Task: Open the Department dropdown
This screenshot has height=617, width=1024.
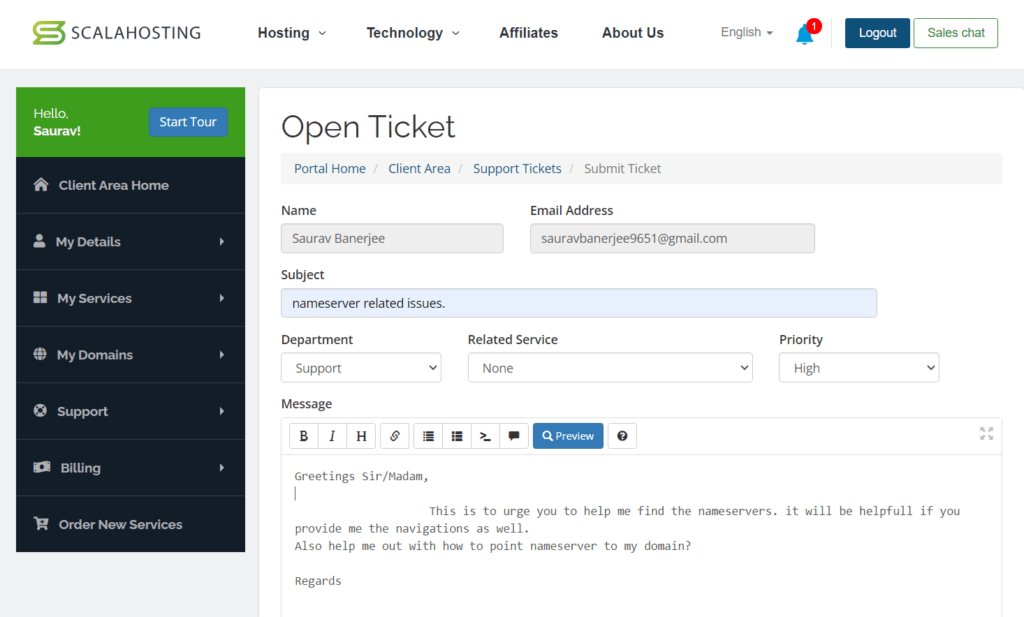Action: point(360,367)
